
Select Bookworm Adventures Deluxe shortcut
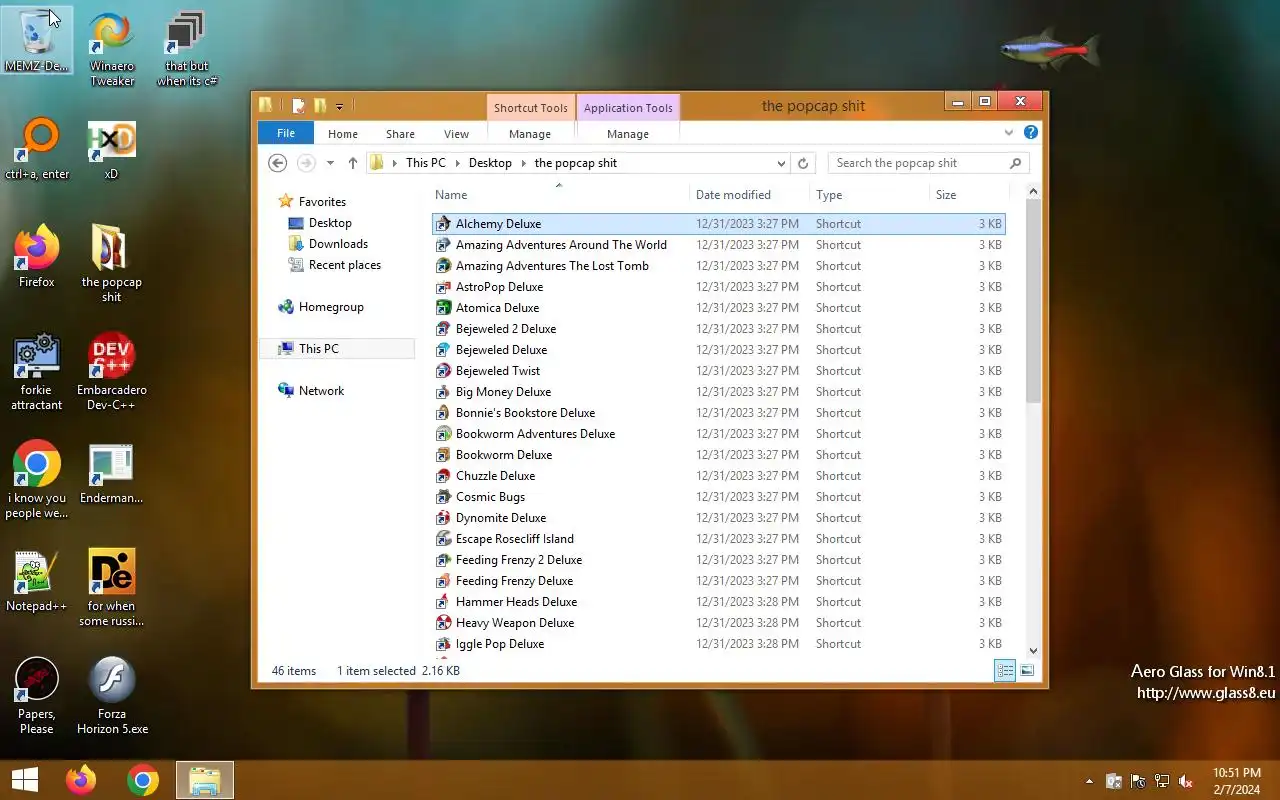pyautogui.click(x=718, y=434)
